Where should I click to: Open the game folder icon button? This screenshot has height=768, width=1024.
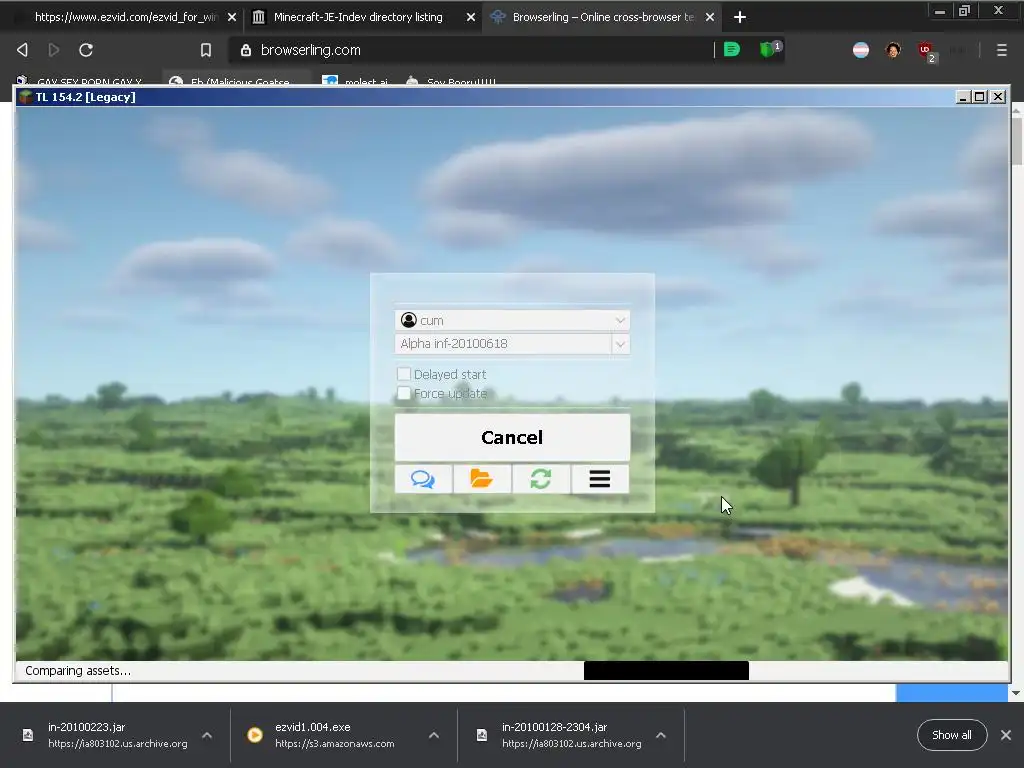(482, 479)
